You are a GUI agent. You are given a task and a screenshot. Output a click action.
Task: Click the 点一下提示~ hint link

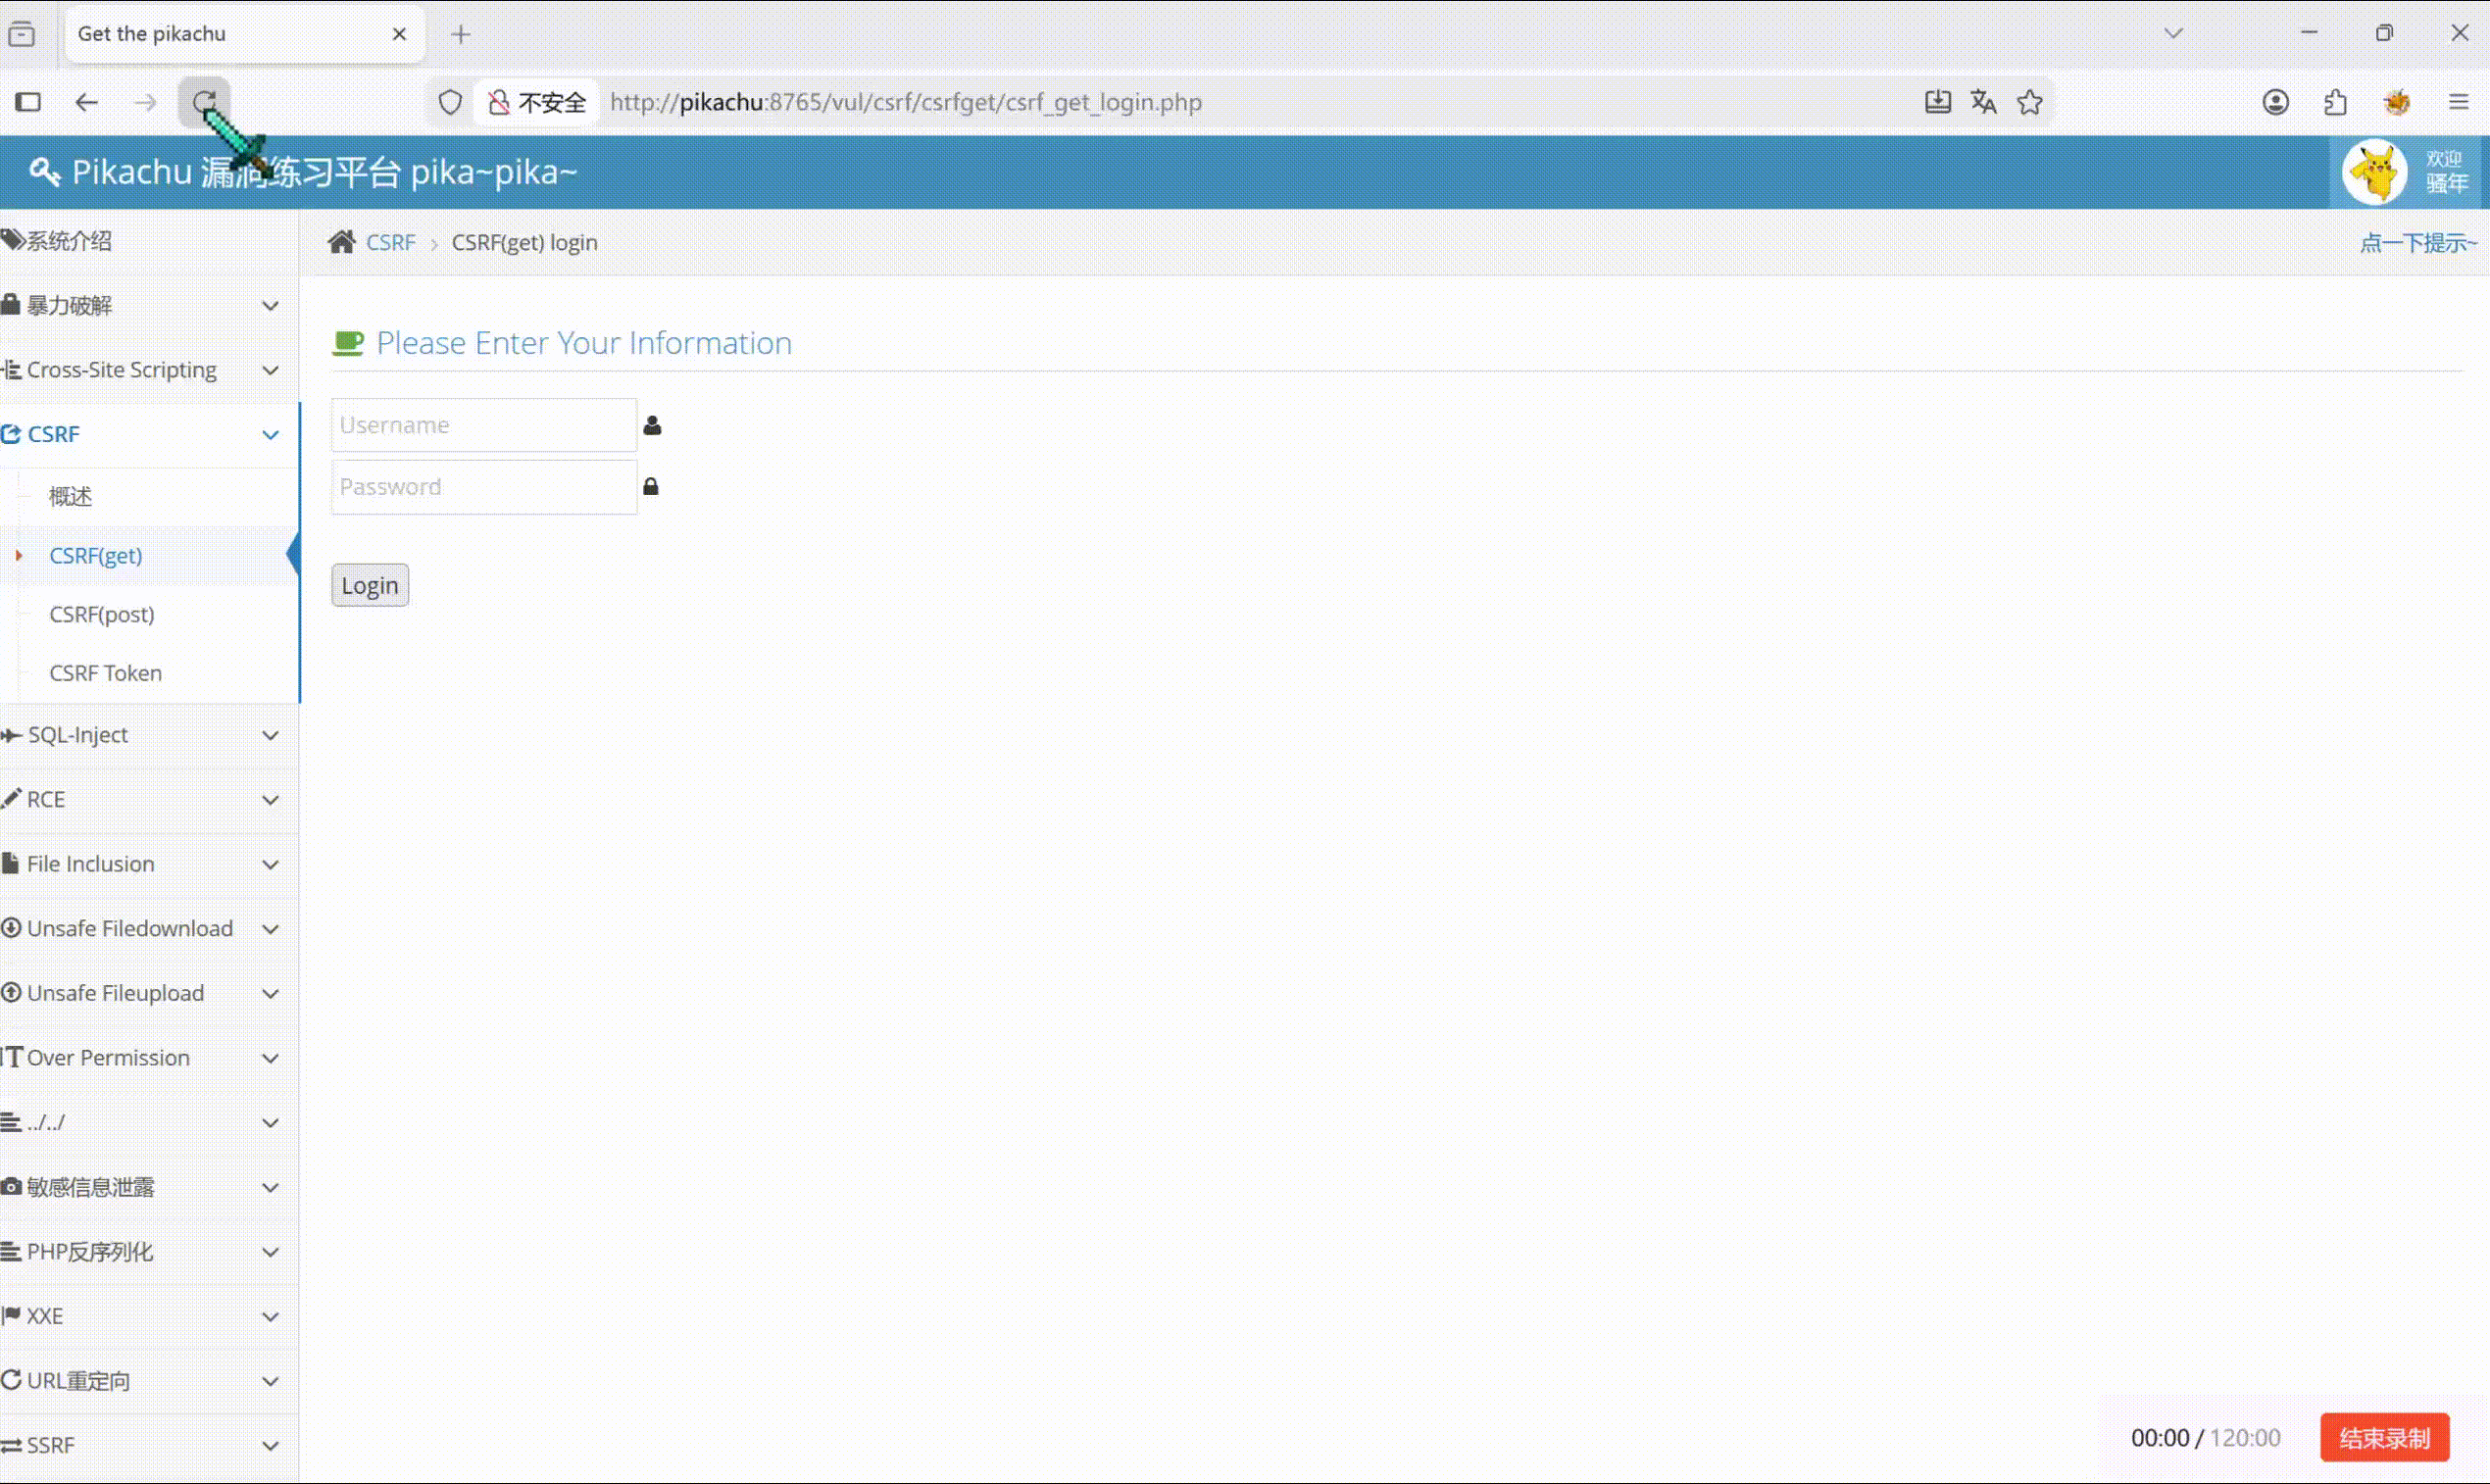point(2418,243)
